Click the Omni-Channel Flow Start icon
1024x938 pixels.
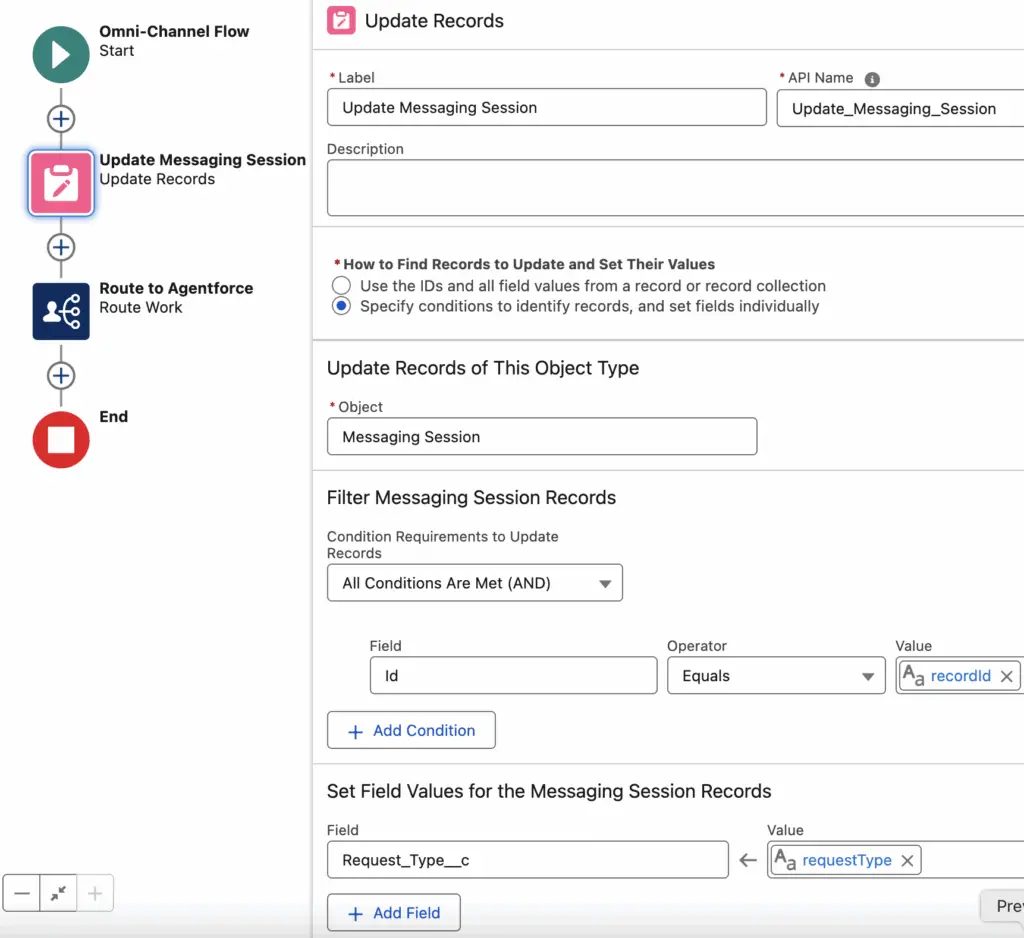click(61, 54)
